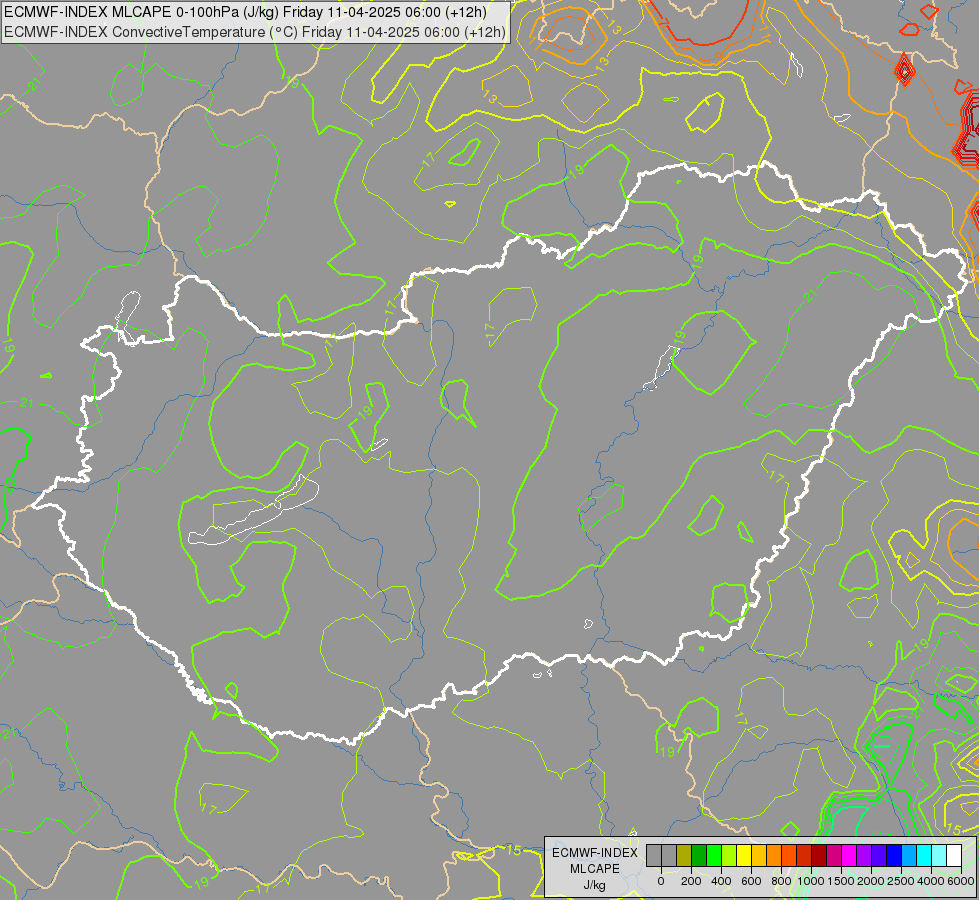Image resolution: width=979 pixels, height=900 pixels.
Task: Click the pale cyan swatch right of the 4000 tick
Action: 940,856
